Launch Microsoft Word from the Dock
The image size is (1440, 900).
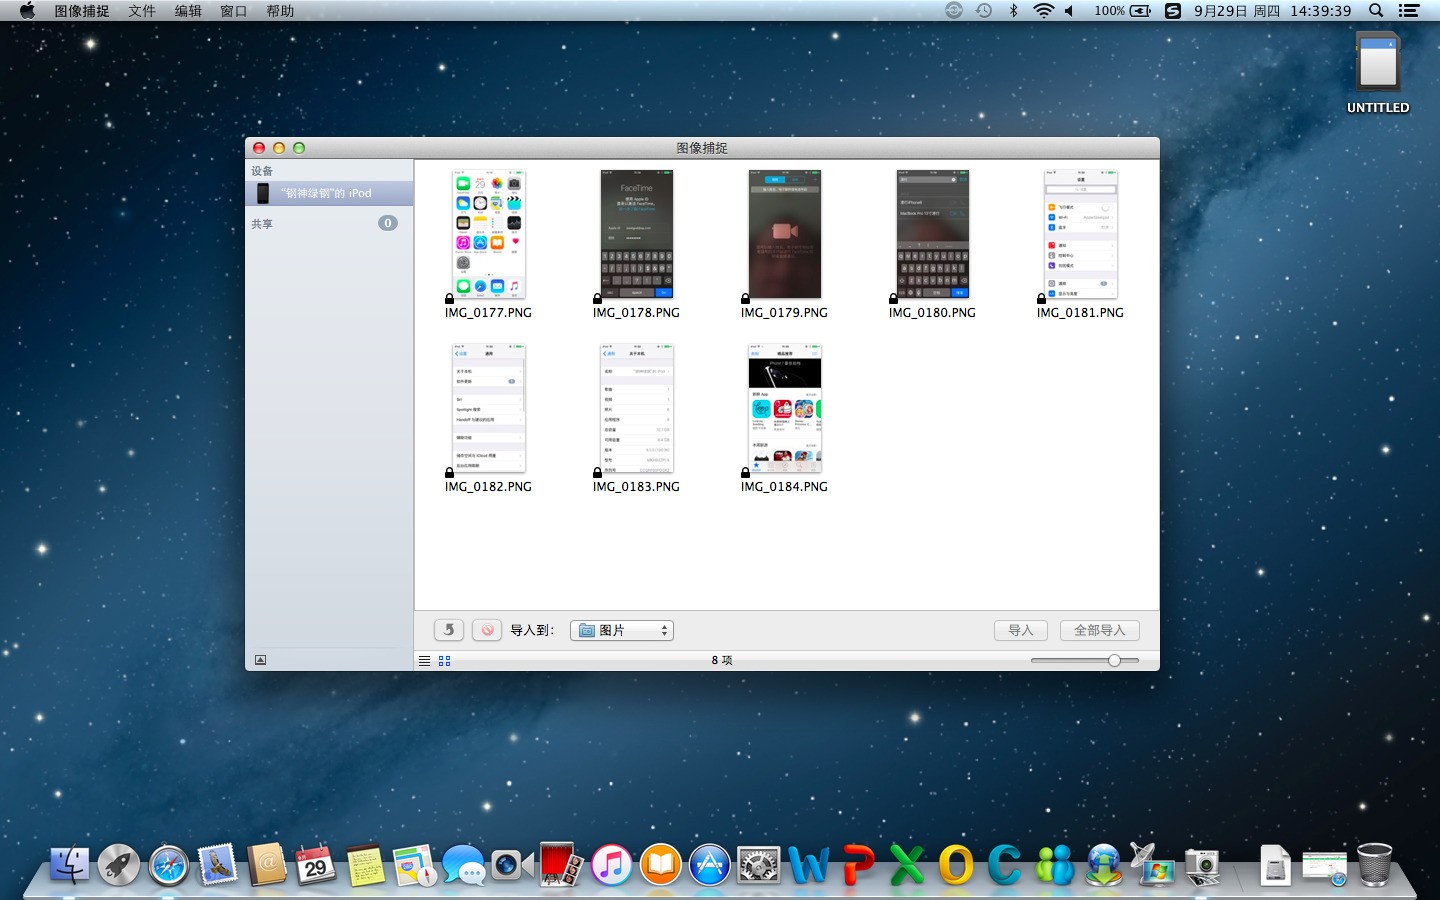808,865
